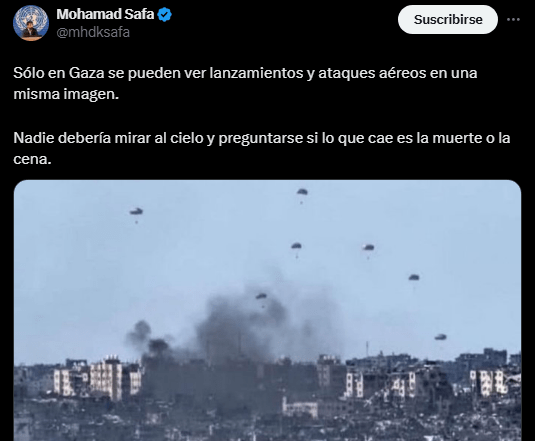The height and width of the screenshot is (441, 535).
Task: Click the Suscribirse button
Action: (448, 20)
